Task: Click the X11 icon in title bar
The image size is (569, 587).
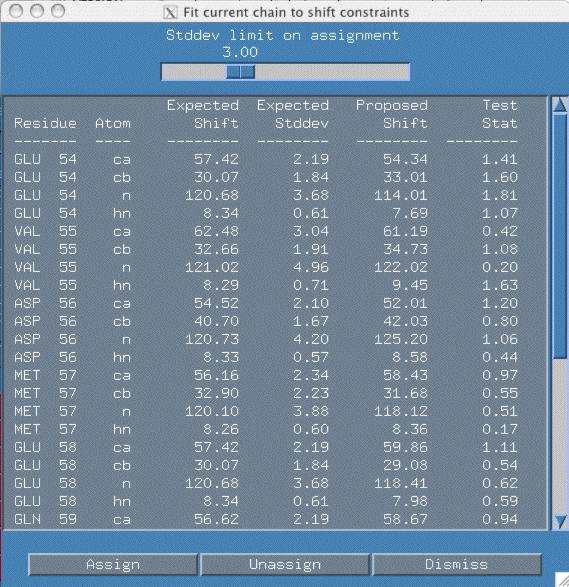Action: coord(170,13)
